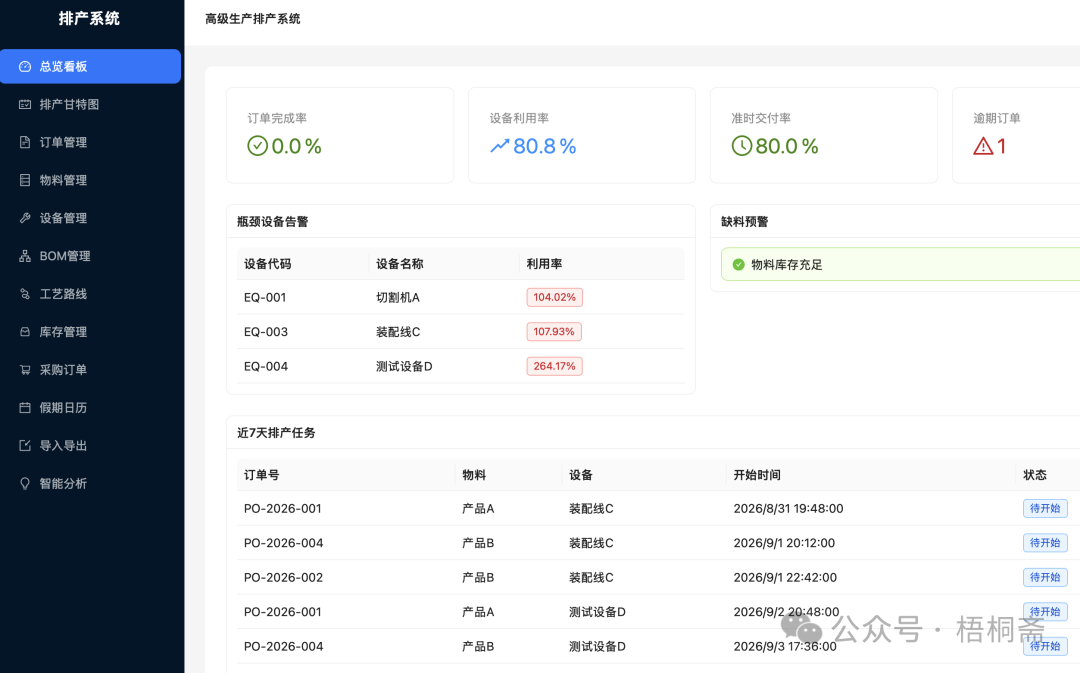The width and height of the screenshot is (1080, 673).
Task: Click the 假期日历 calendar icon
Action: [25, 408]
